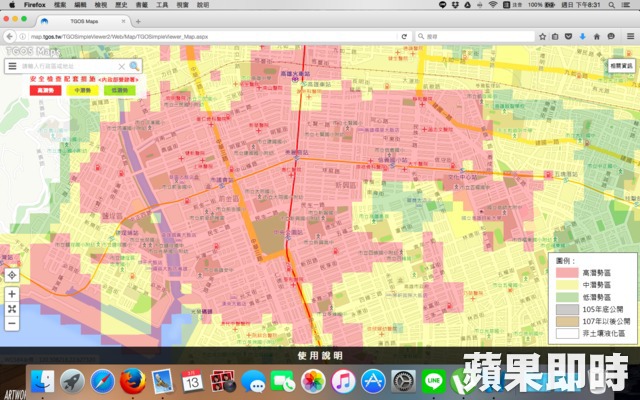Open the Wi-Fi status menu
Image resolution: width=640 pixels, height=400 pixels.
click(x=493, y=5)
